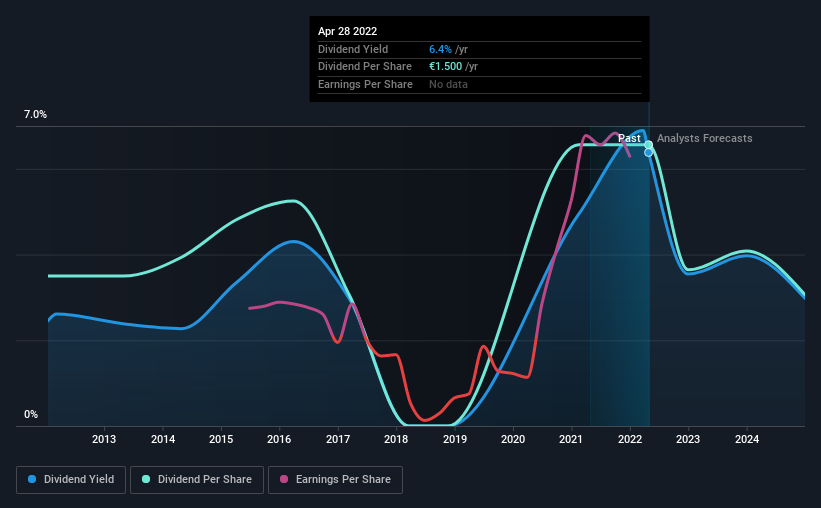Click the blue data point marker at Apr 2022
The height and width of the screenshot is (508, 821).
coord(648,152)
